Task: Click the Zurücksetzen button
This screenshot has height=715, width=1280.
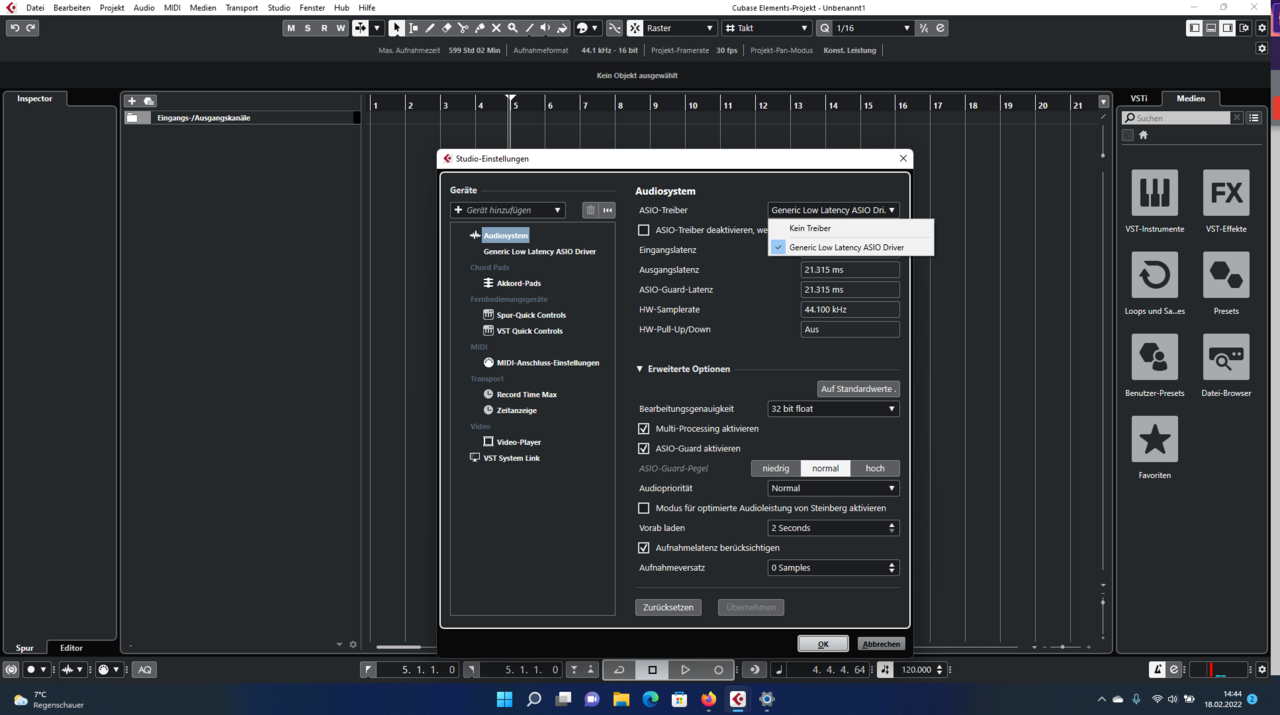Action: pos(668,607)
